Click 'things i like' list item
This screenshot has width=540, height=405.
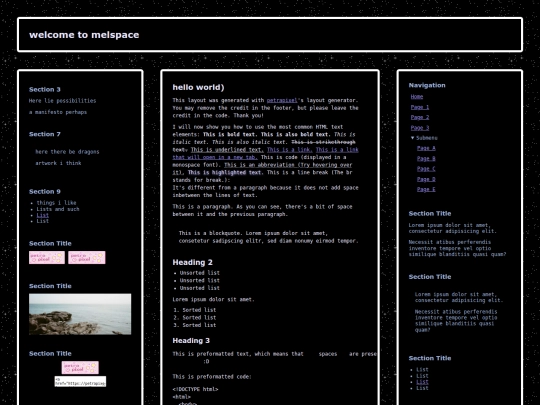tap(56, 203)
